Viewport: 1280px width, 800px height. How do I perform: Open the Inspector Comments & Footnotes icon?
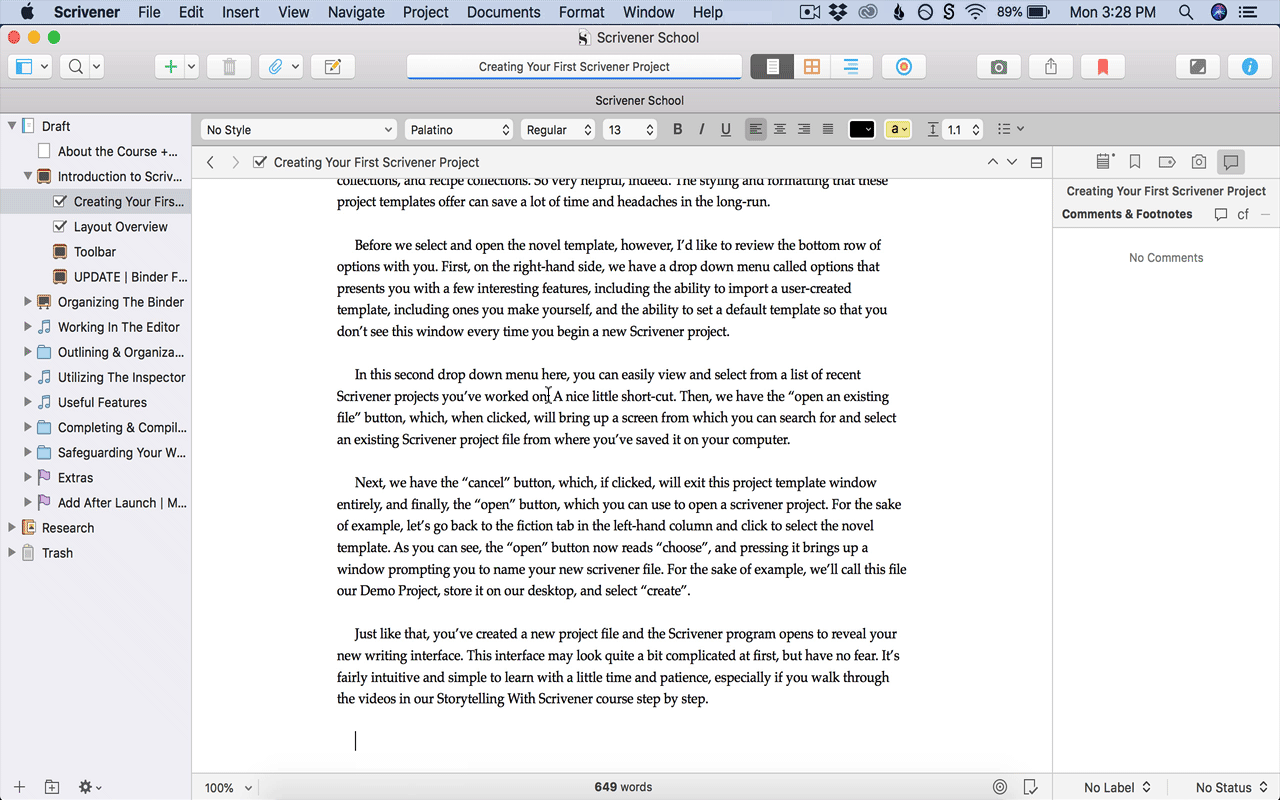click(1231, 161)
